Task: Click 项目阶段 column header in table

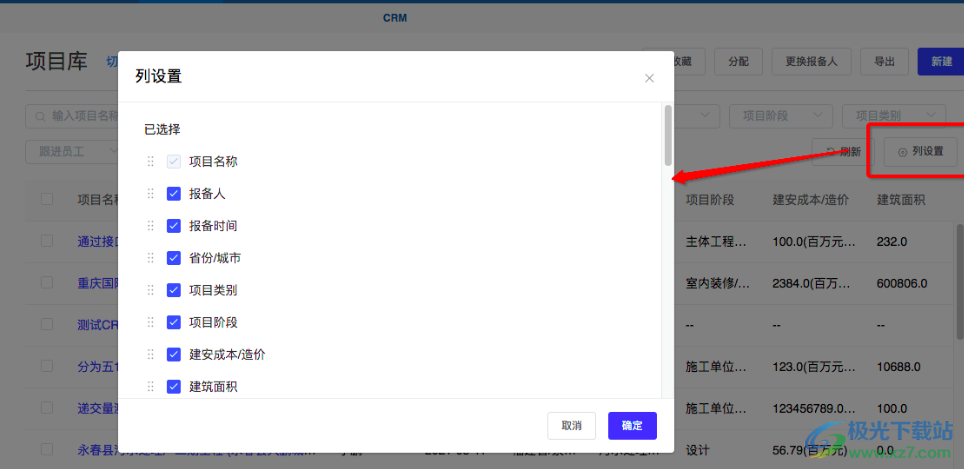Action: click(x=709, y=199)
